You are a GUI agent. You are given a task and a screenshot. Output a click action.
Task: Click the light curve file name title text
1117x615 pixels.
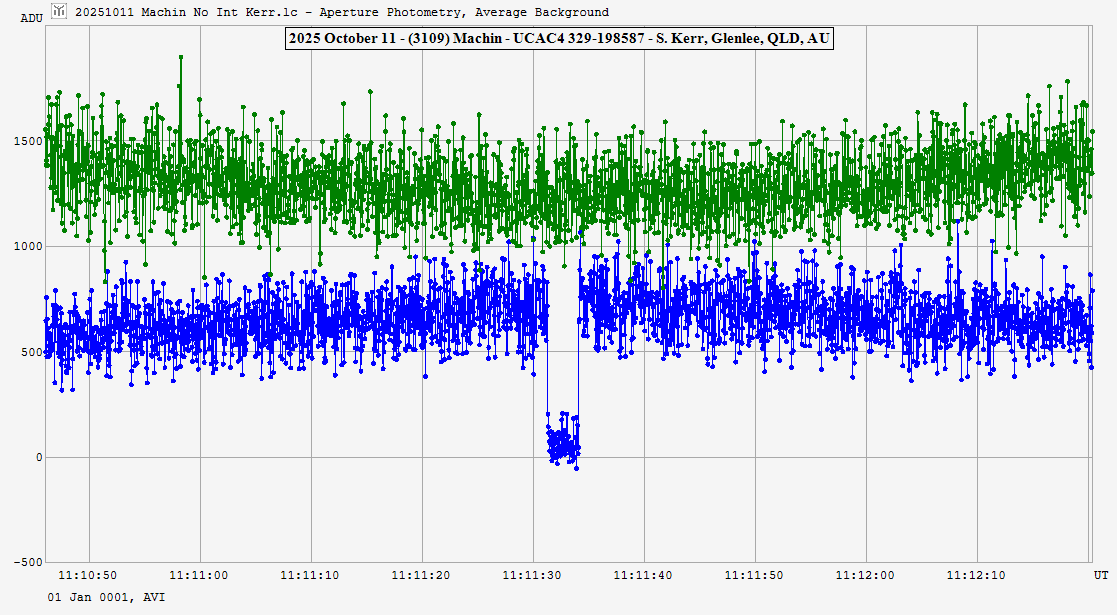(342, 12)
